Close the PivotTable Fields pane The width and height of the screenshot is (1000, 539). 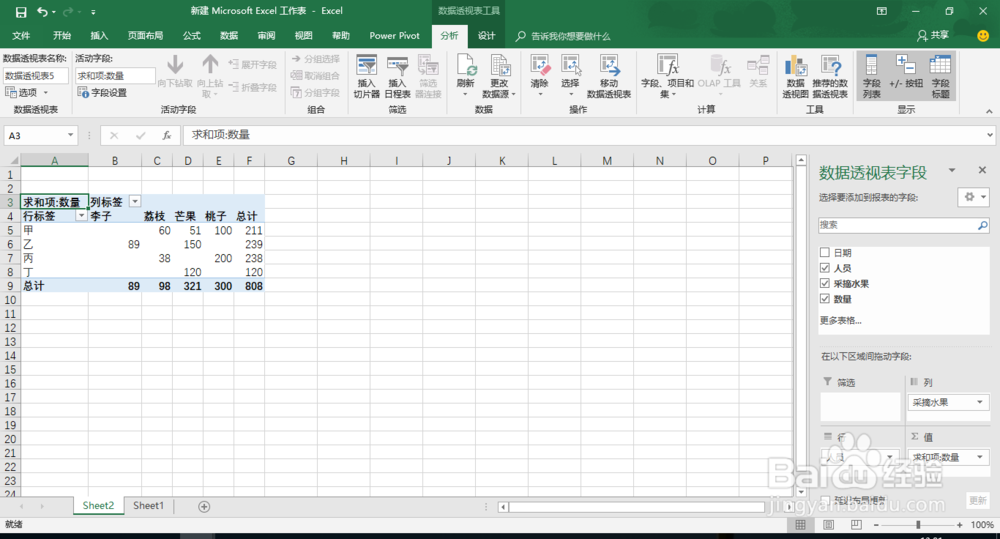982,170
